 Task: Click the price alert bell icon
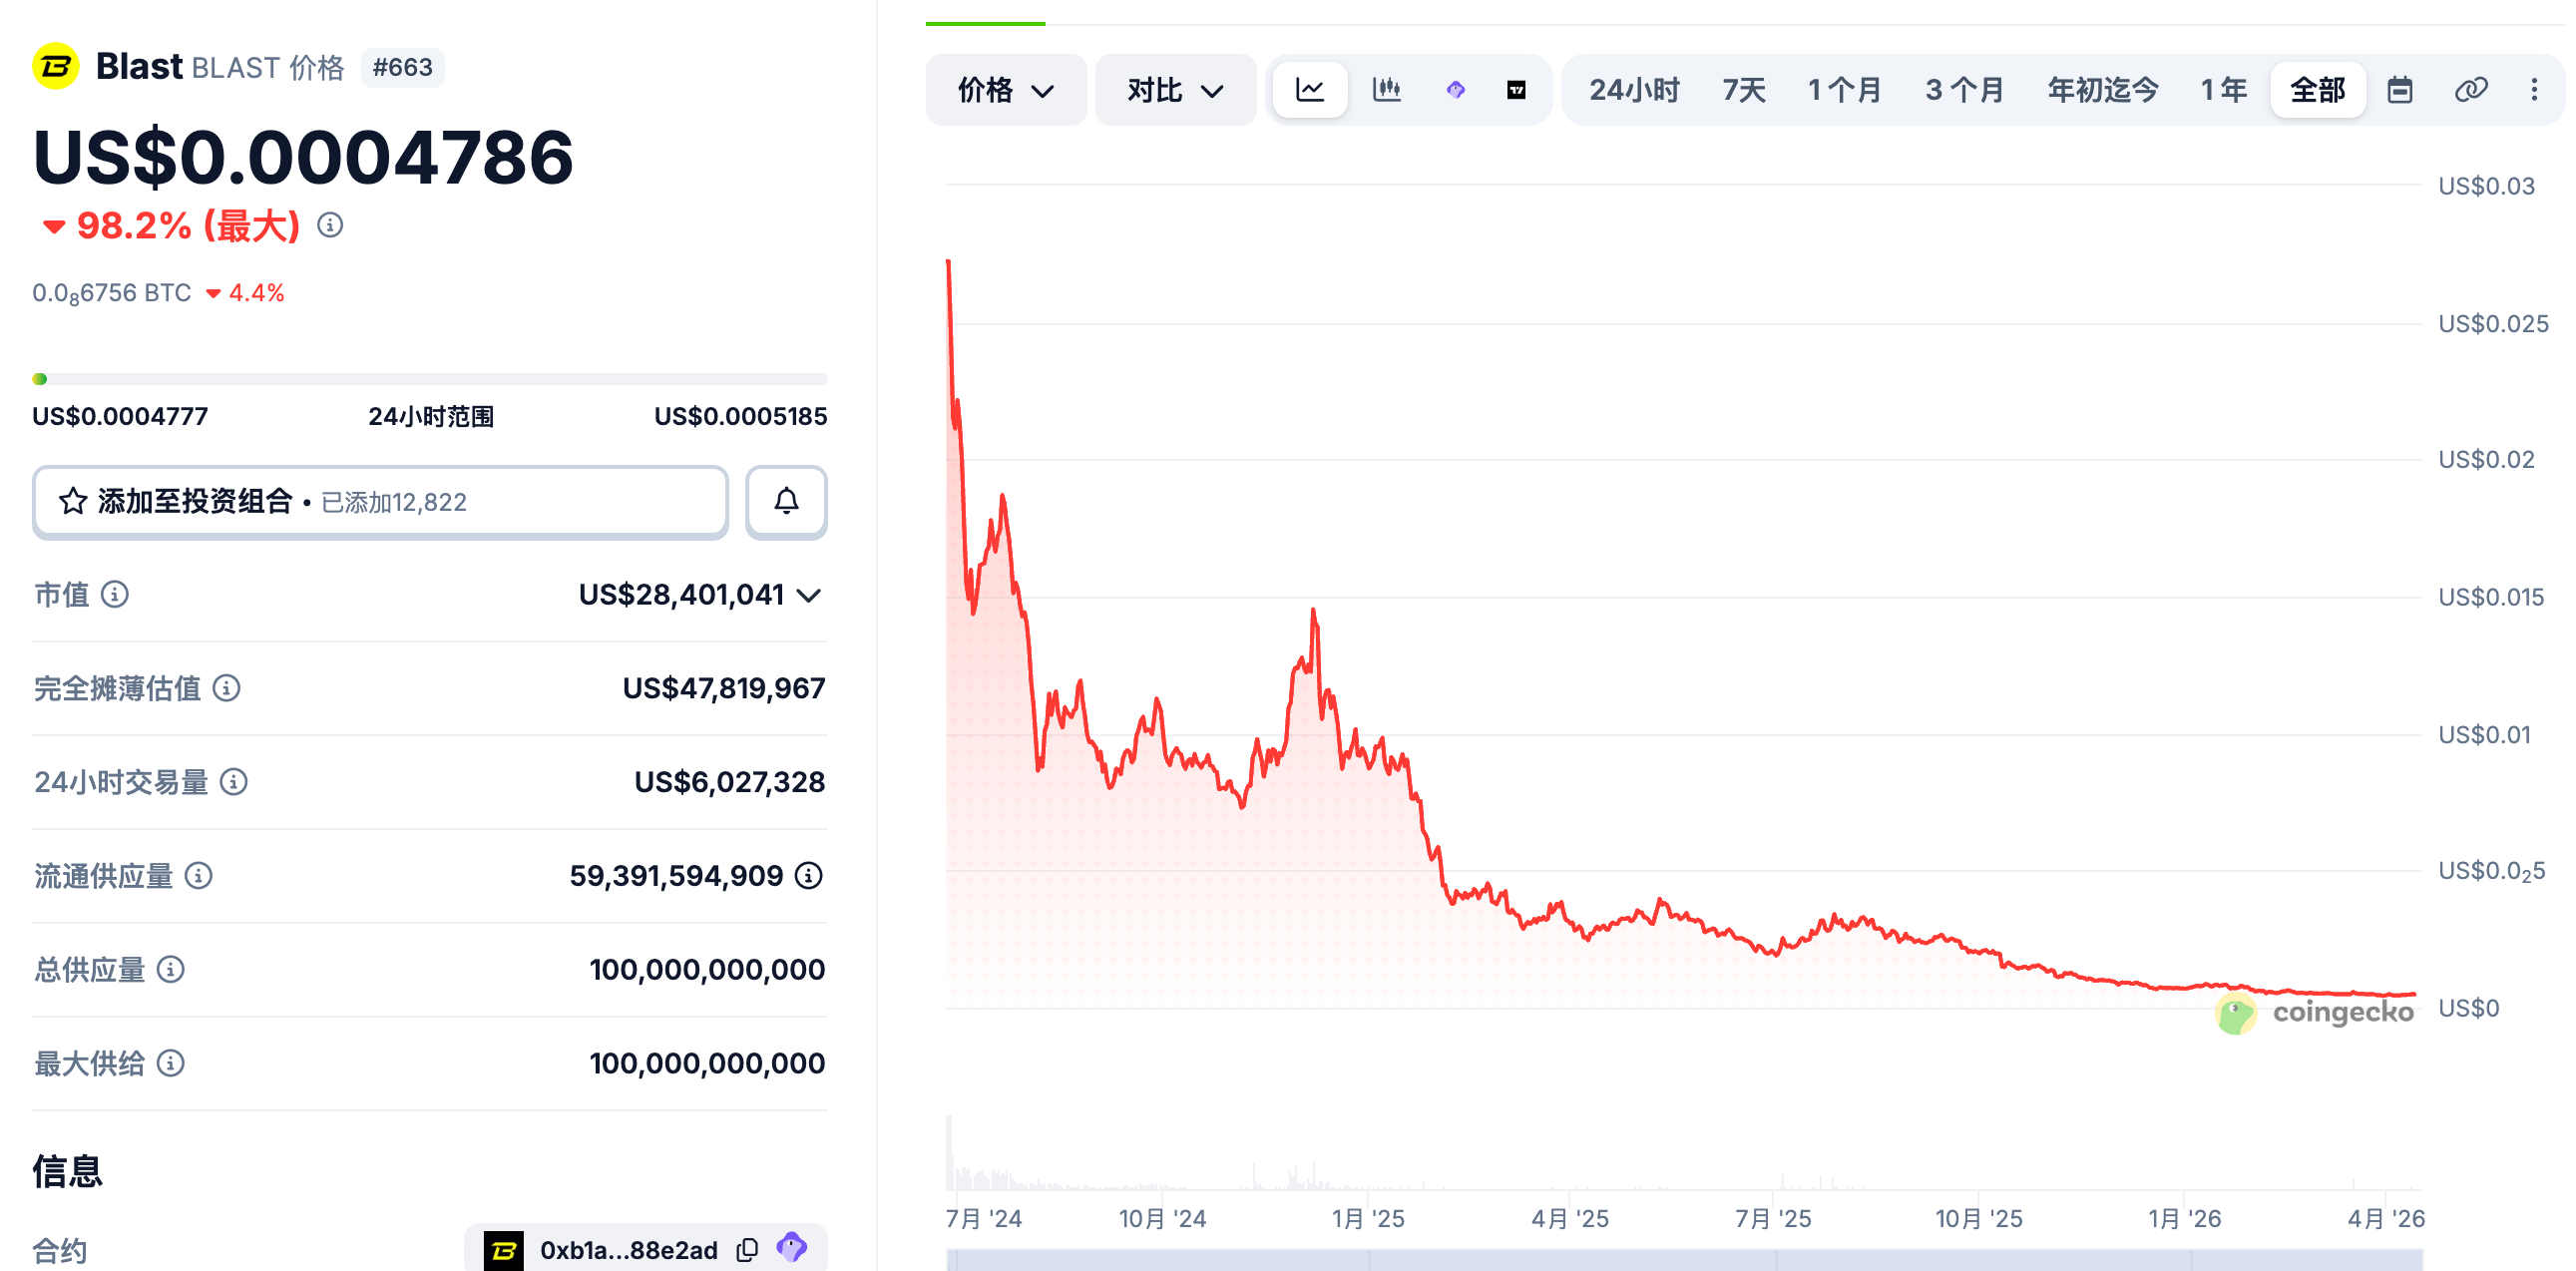[786, 501]
